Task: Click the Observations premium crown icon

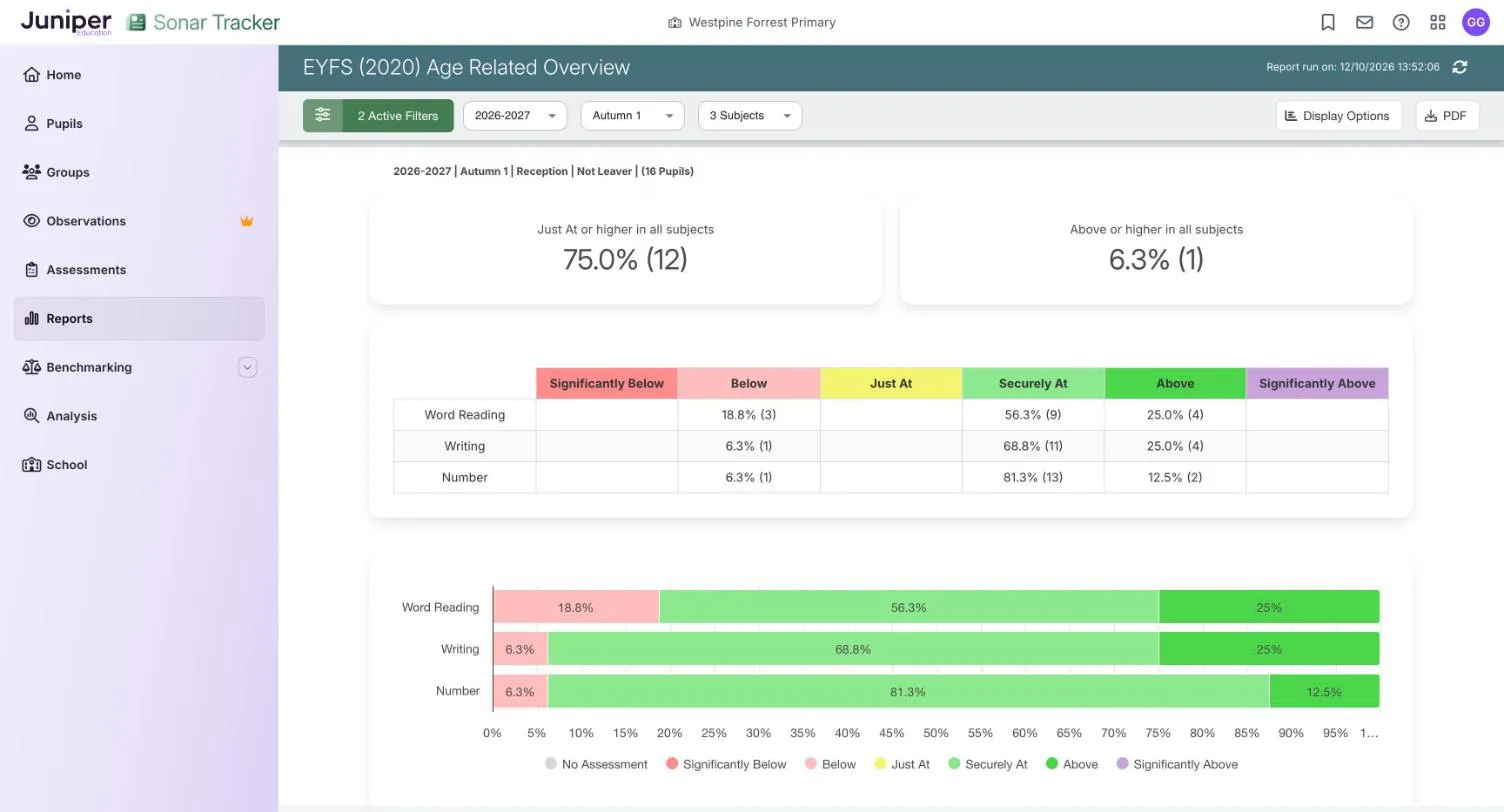Action: 246,221
